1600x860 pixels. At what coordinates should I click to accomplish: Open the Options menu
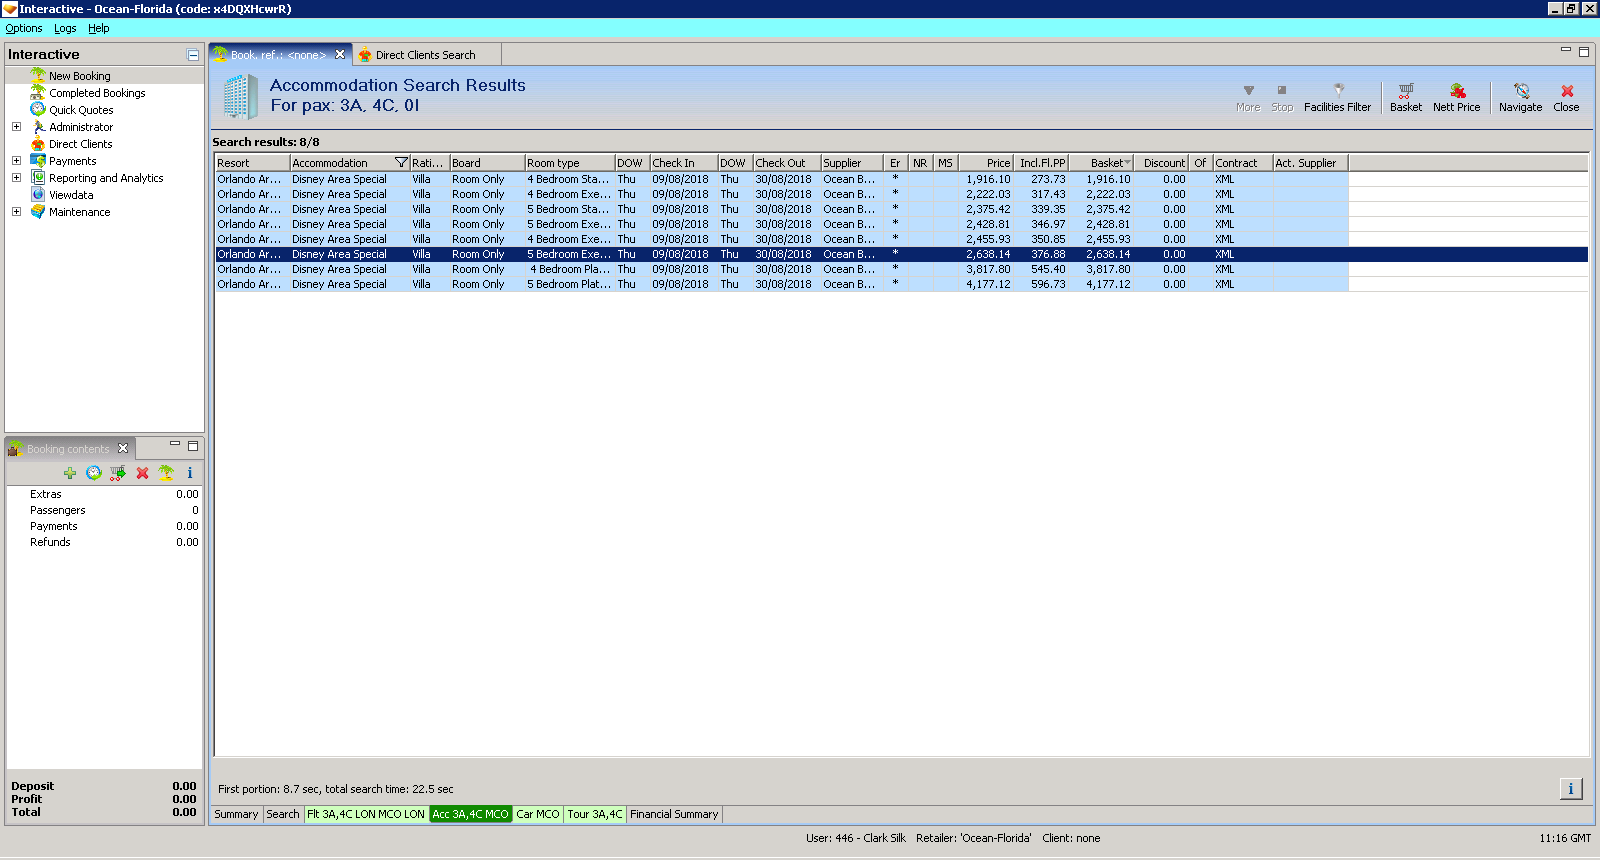(x=24, y=28)
